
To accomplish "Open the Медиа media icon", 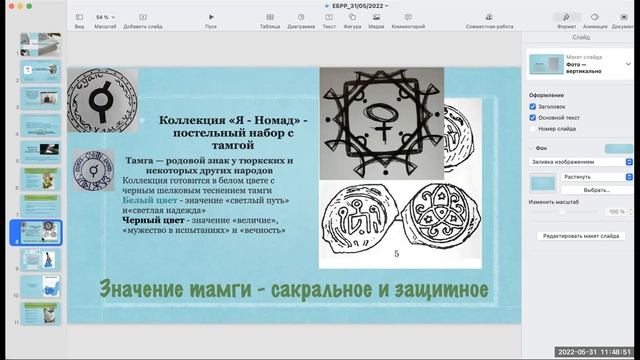I will click(376, 17).
